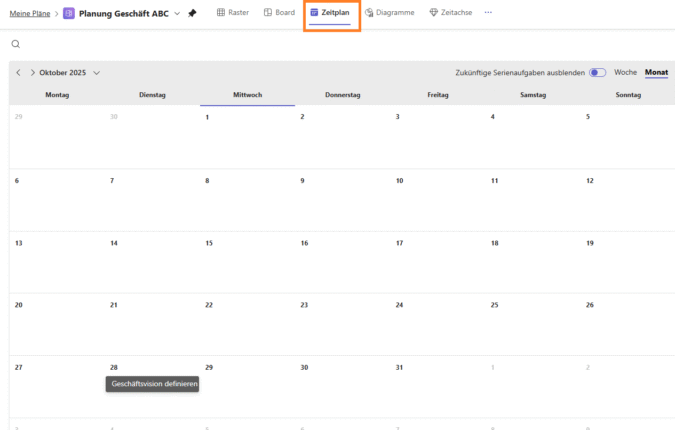
Task: Open the Geschäftsvision definieren task
Action: click(x=155, y=384)
